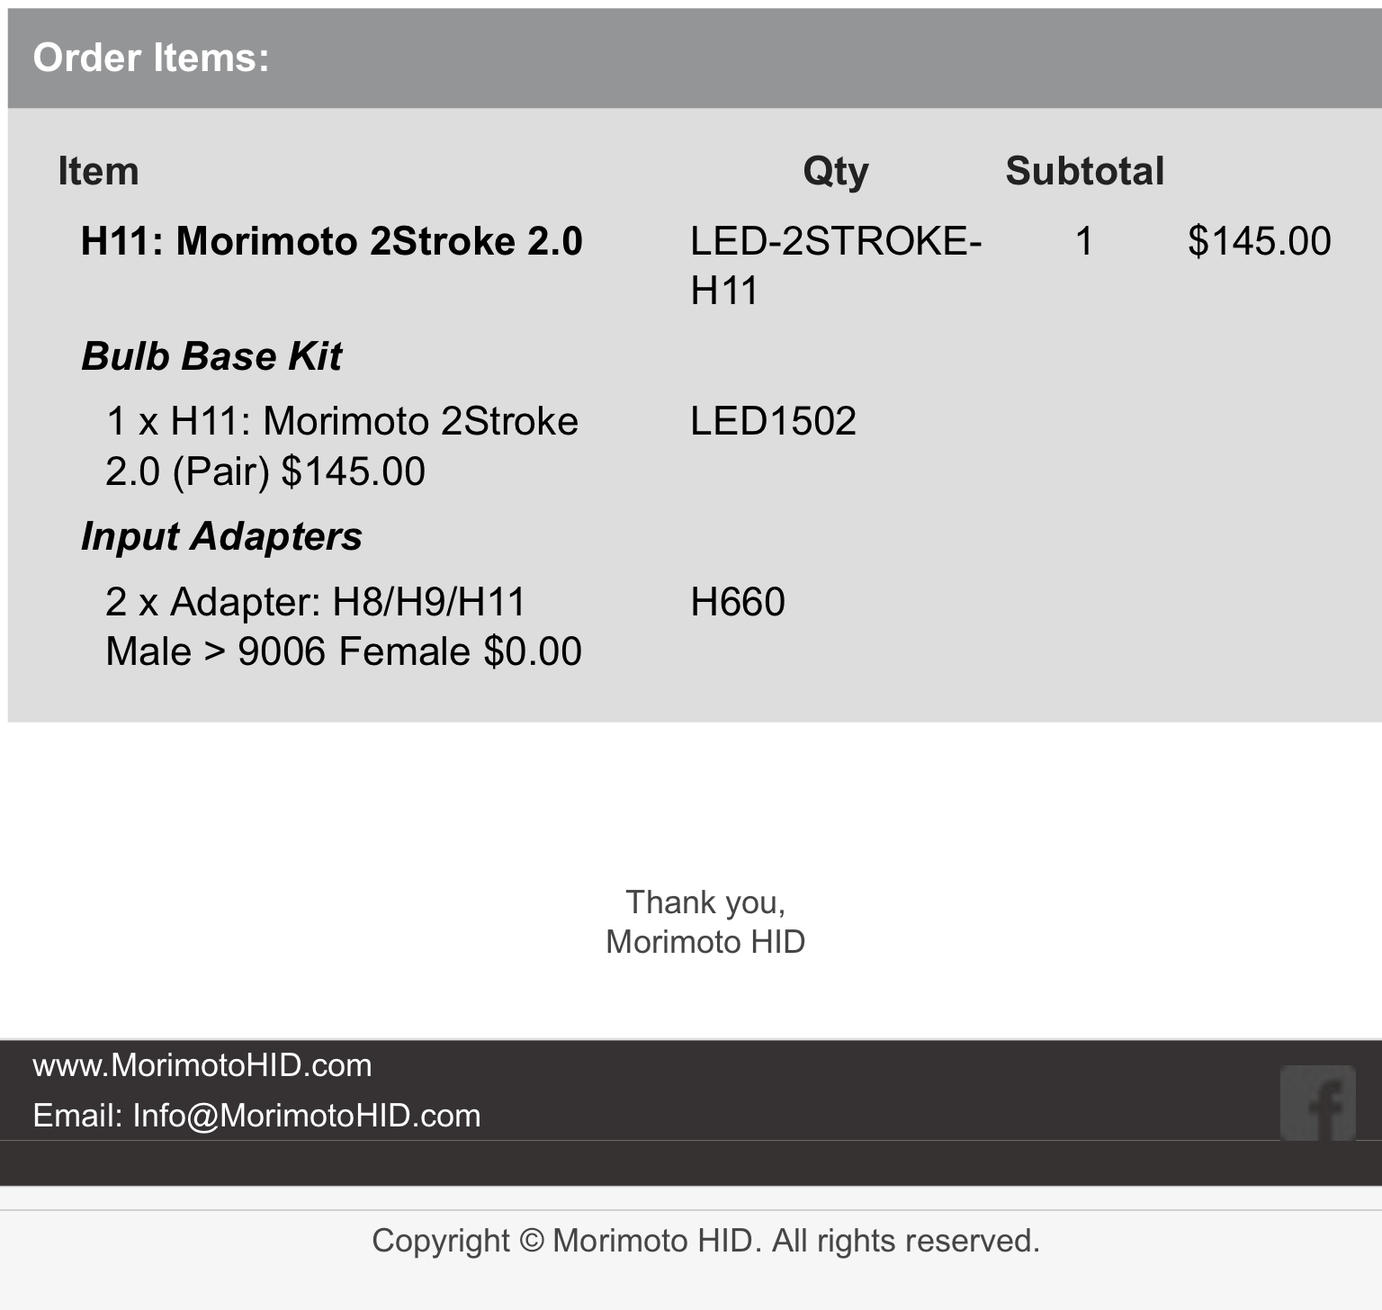The width and height of the screenshot is (1382, 1310).
Task: Select the Adapter H8/H9/H11 Male line
Action: tap(343, 627)
